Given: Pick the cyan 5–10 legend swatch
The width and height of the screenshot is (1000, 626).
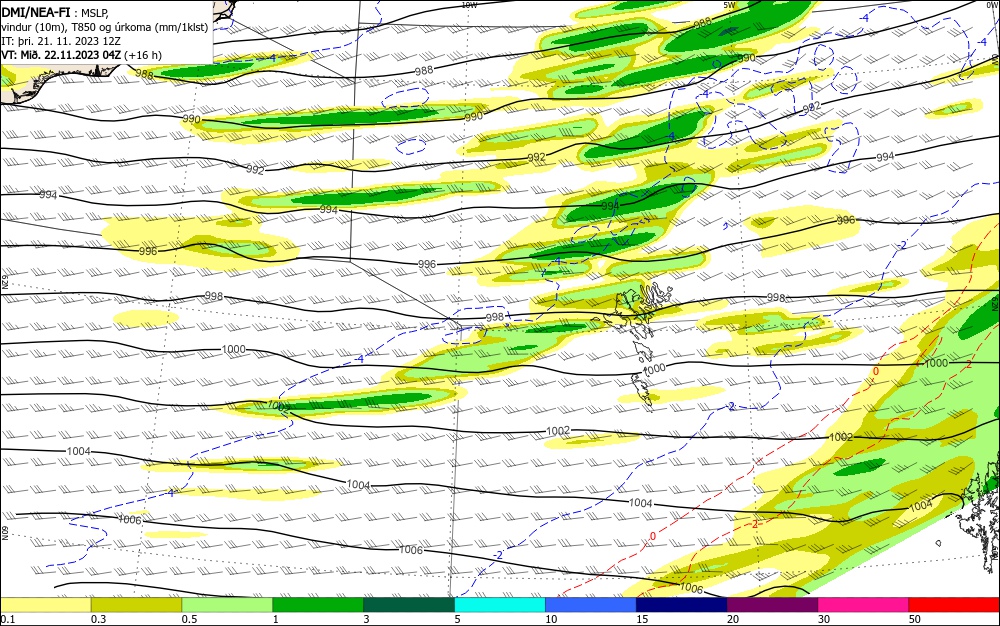Looking at the screenshot, I should click(x=500, y=605).
